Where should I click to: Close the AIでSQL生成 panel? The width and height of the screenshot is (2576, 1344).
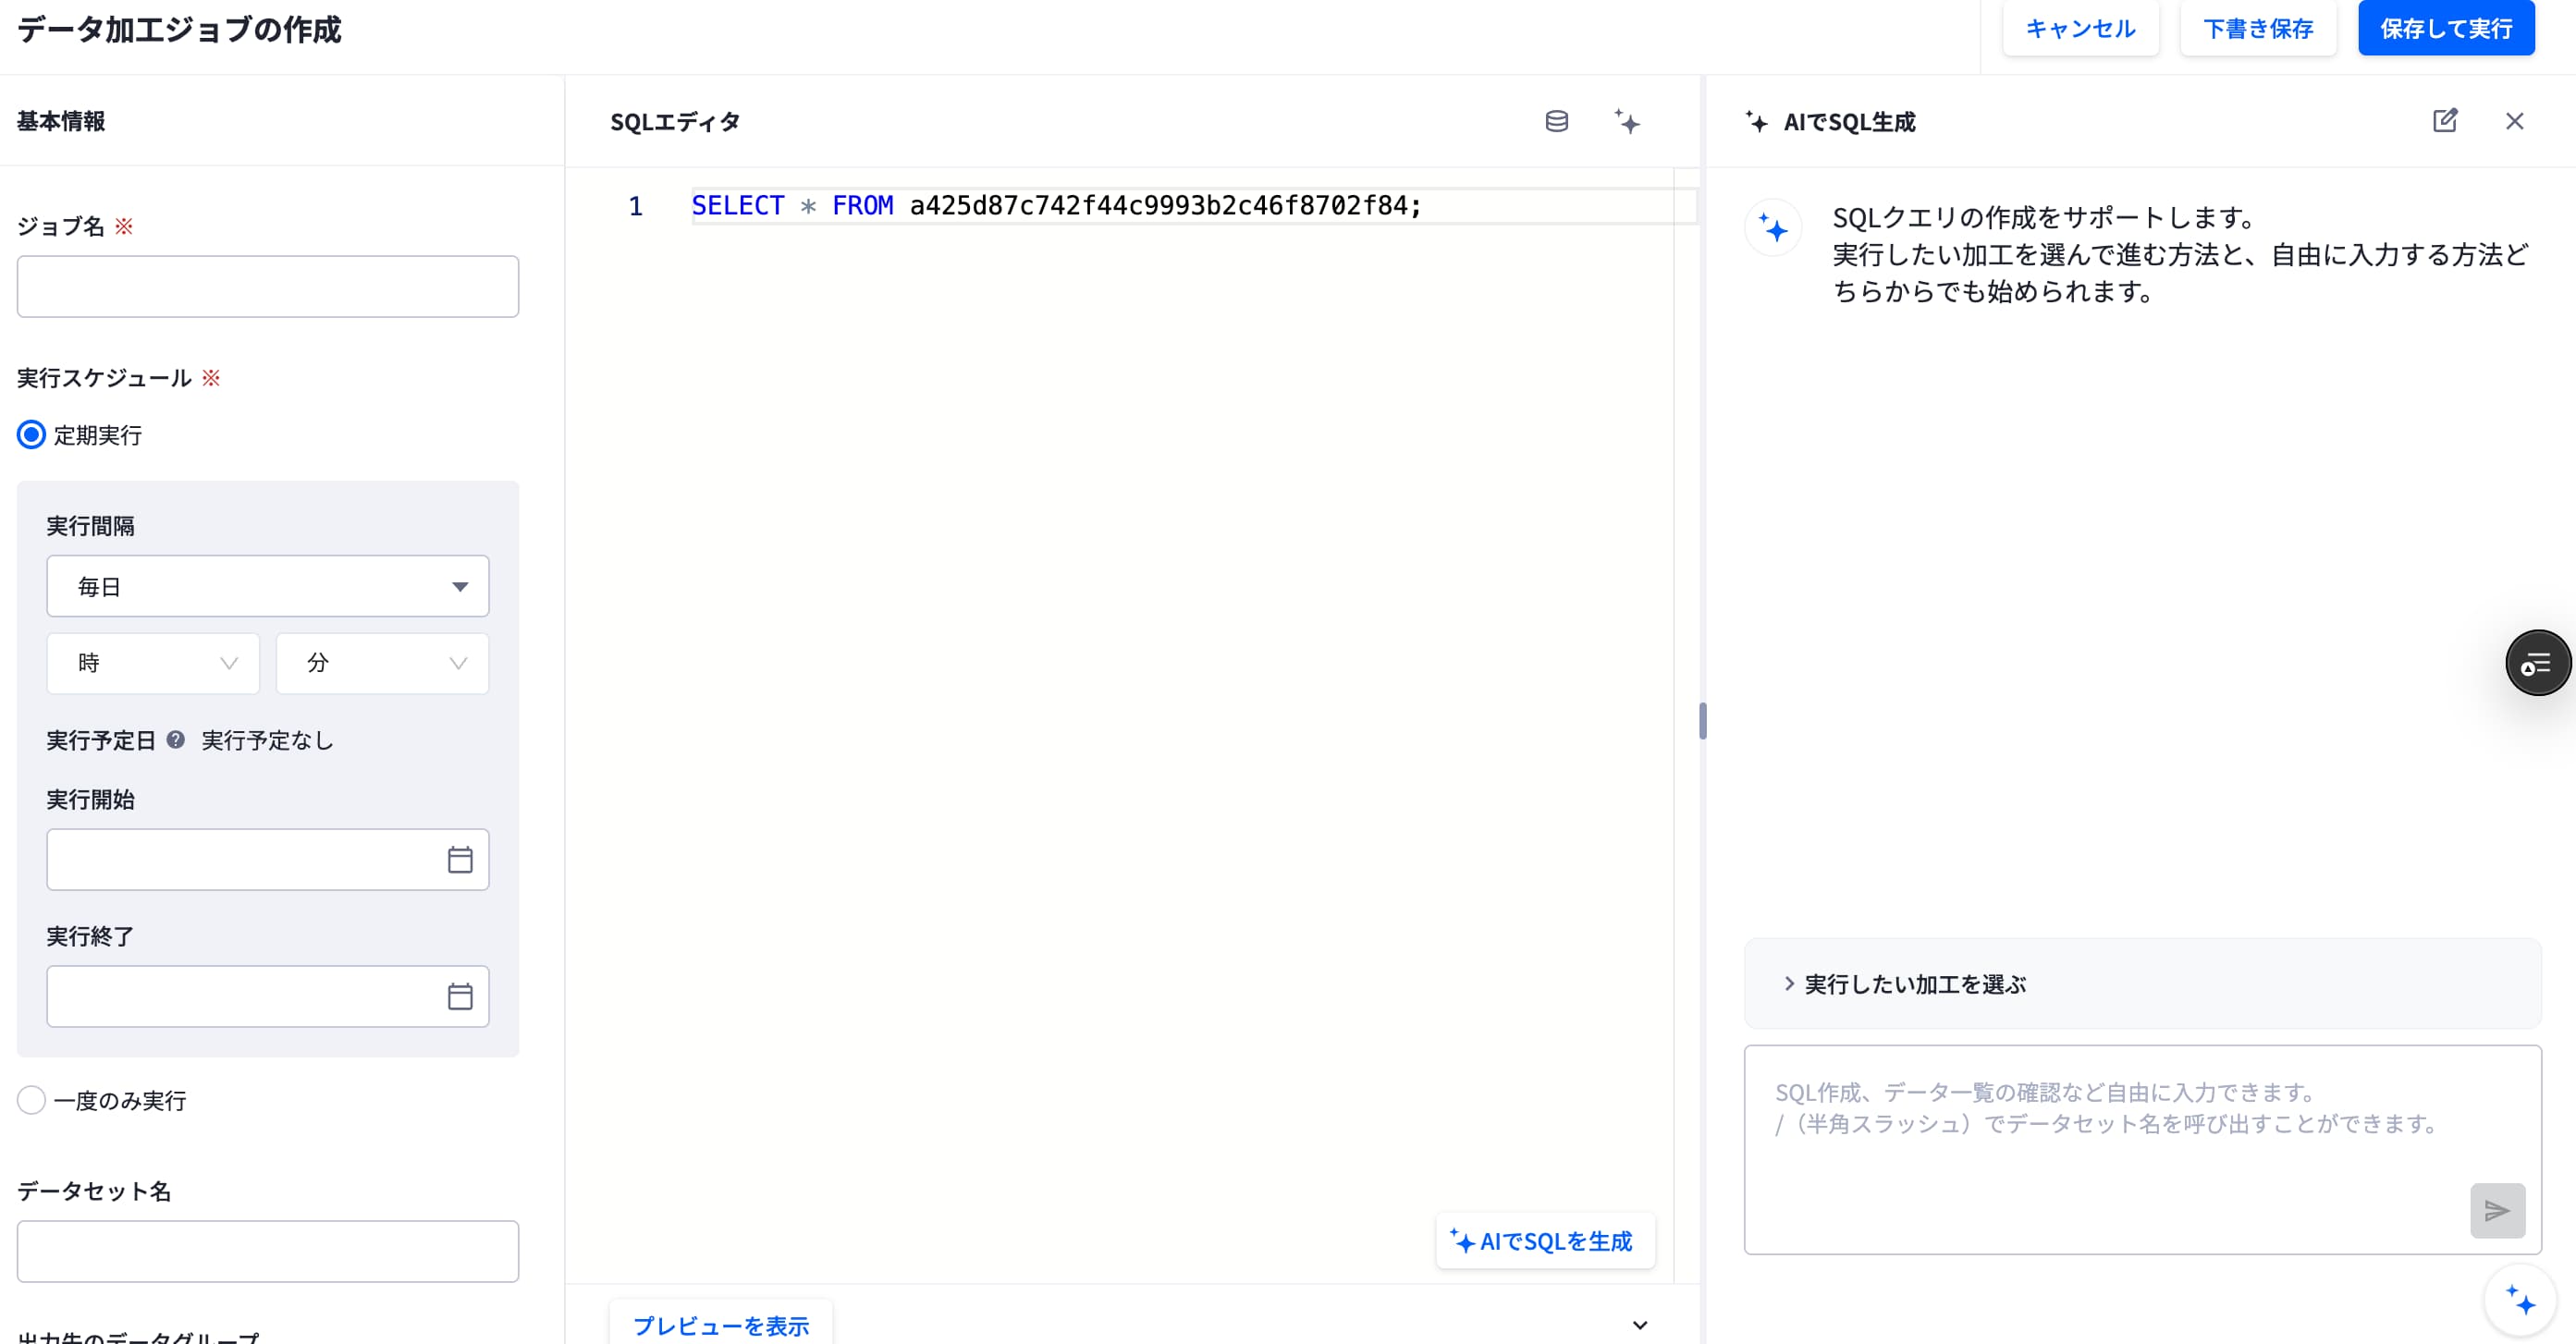[2514, 121]
